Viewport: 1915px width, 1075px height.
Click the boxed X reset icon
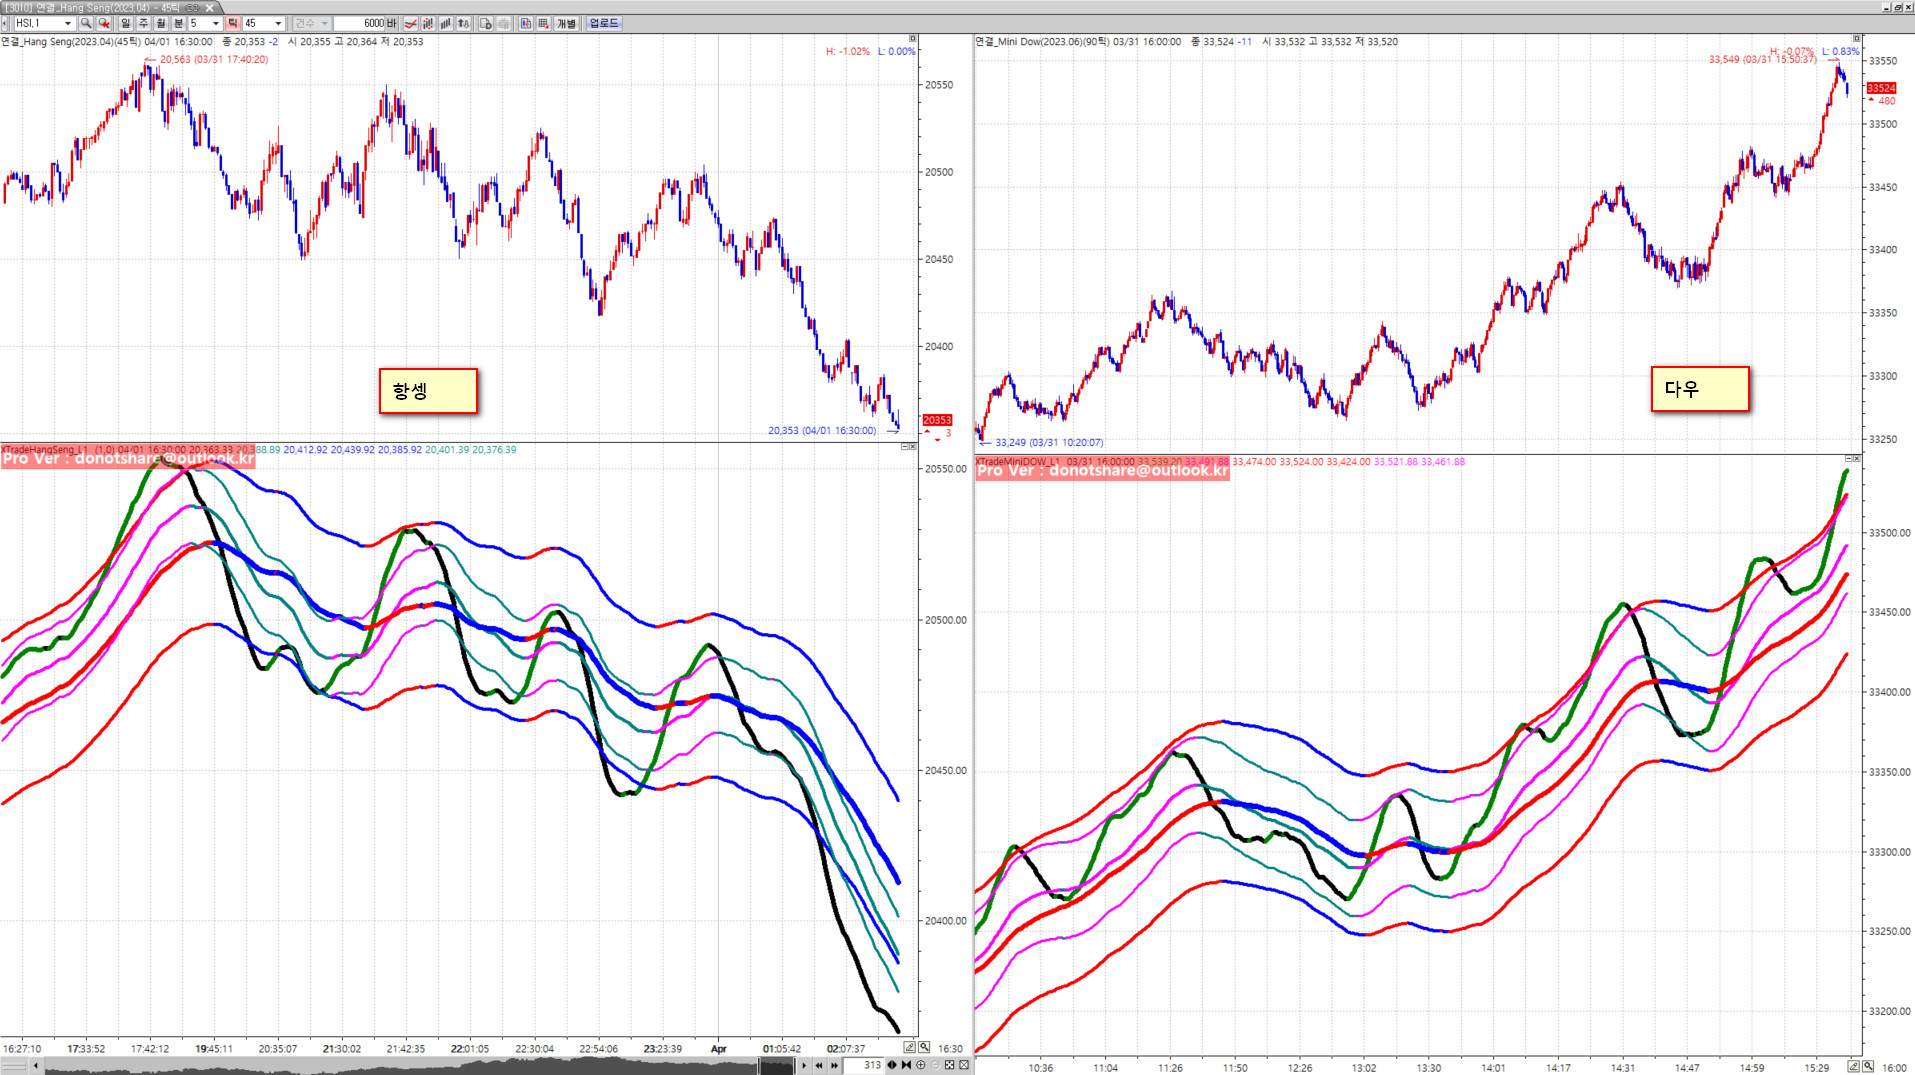tap(964, 1066)
